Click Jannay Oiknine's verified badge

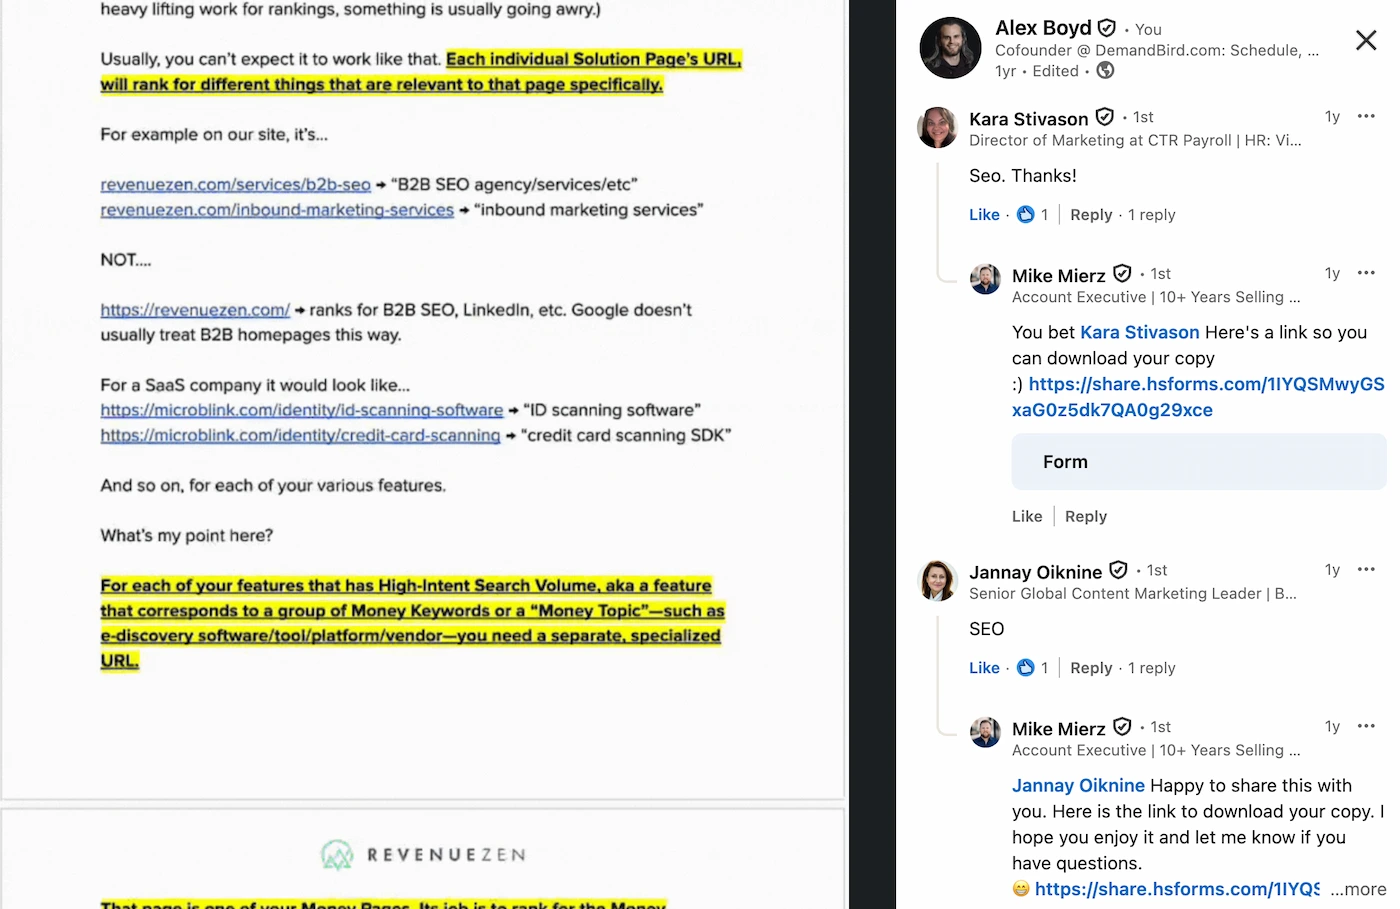[x=1118, y=570]
